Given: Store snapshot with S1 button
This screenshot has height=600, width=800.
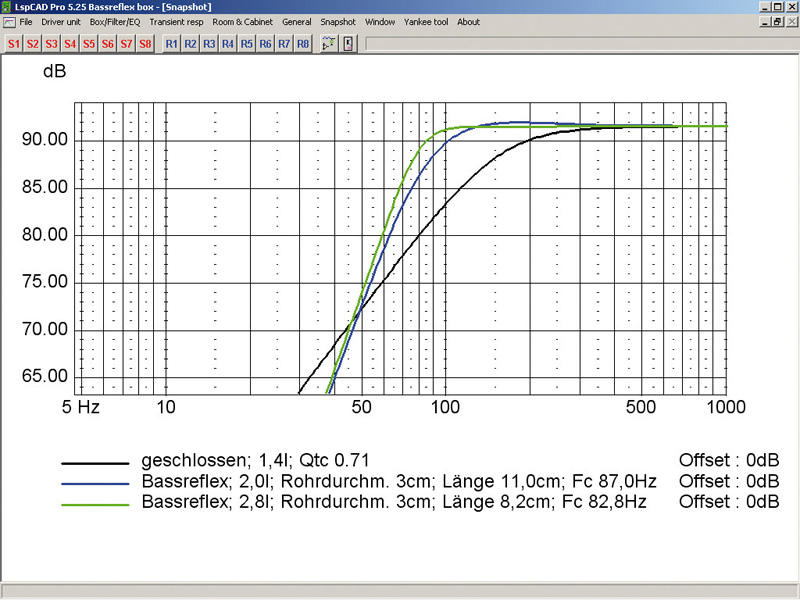Looking at the screenshot, I should click(x=14, y=44).
